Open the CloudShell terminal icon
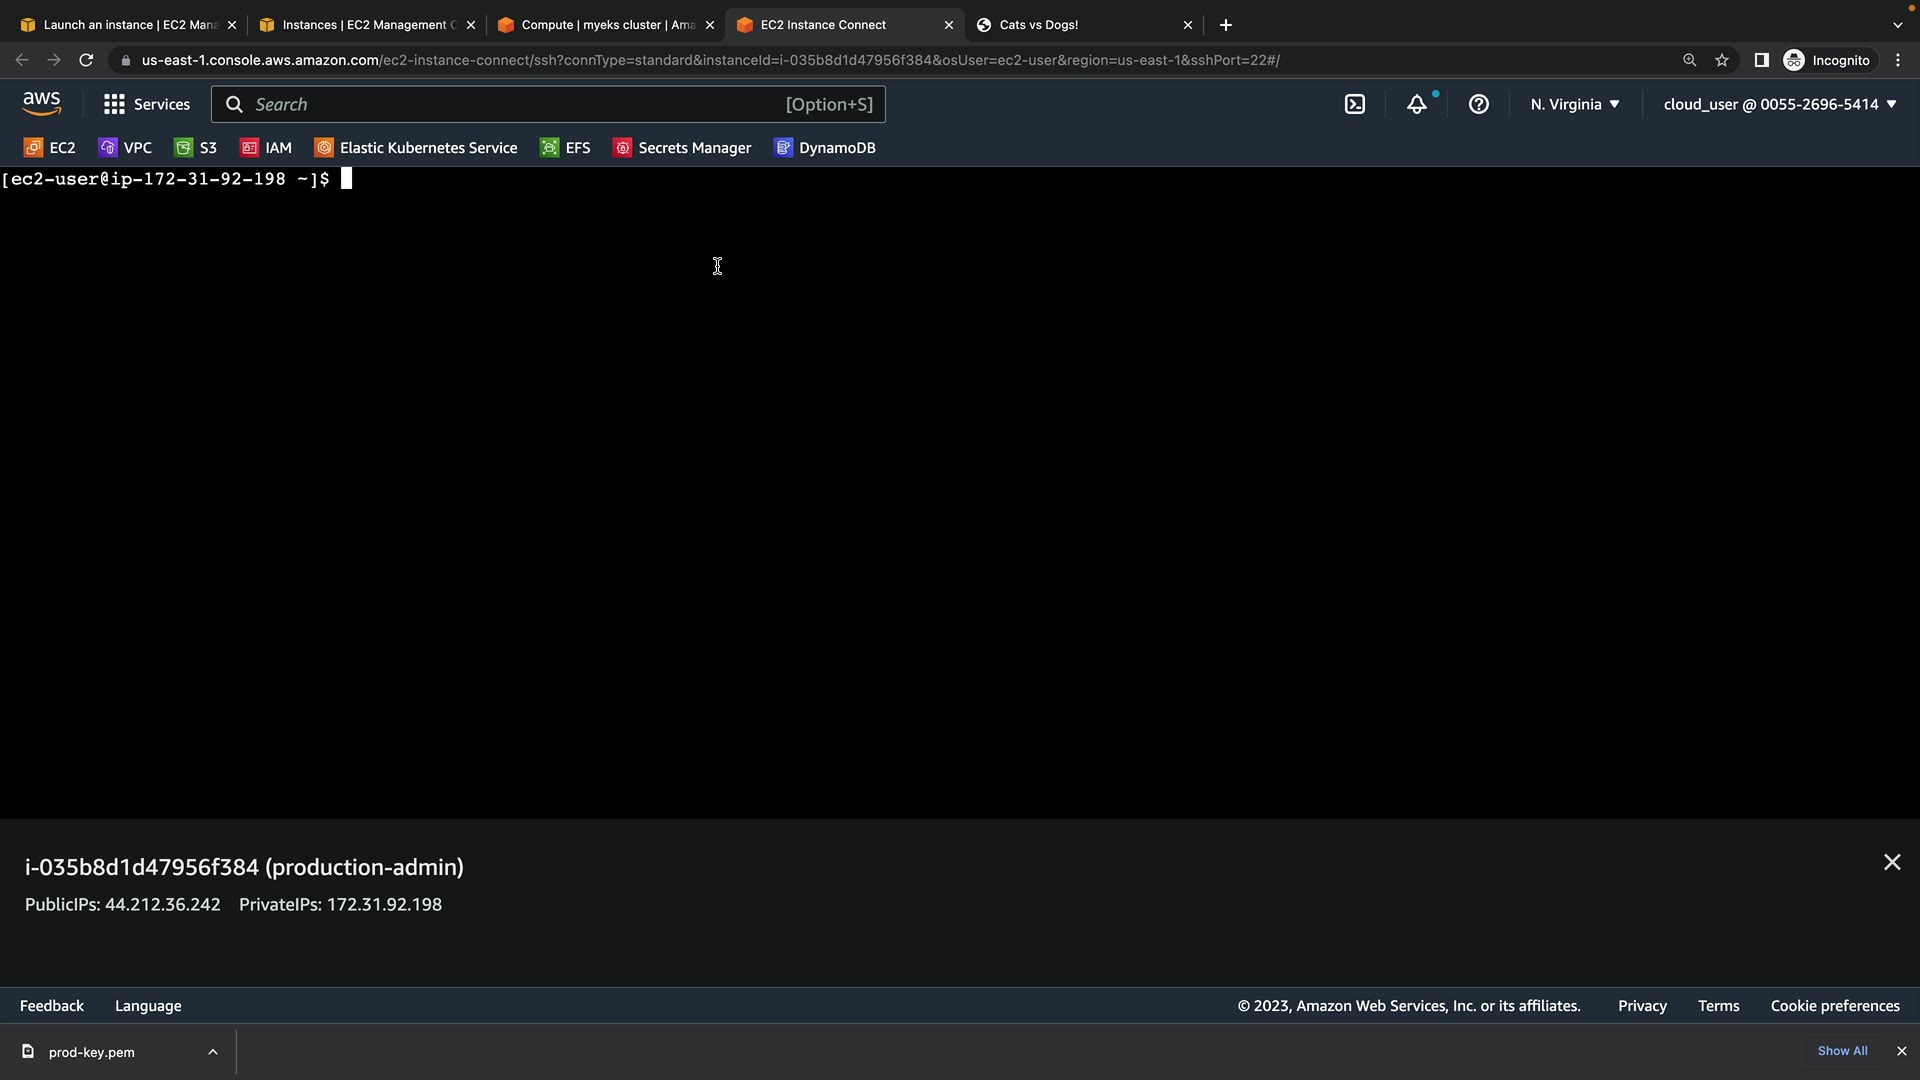1920x1080 pixels. [x=1354, y=104]
